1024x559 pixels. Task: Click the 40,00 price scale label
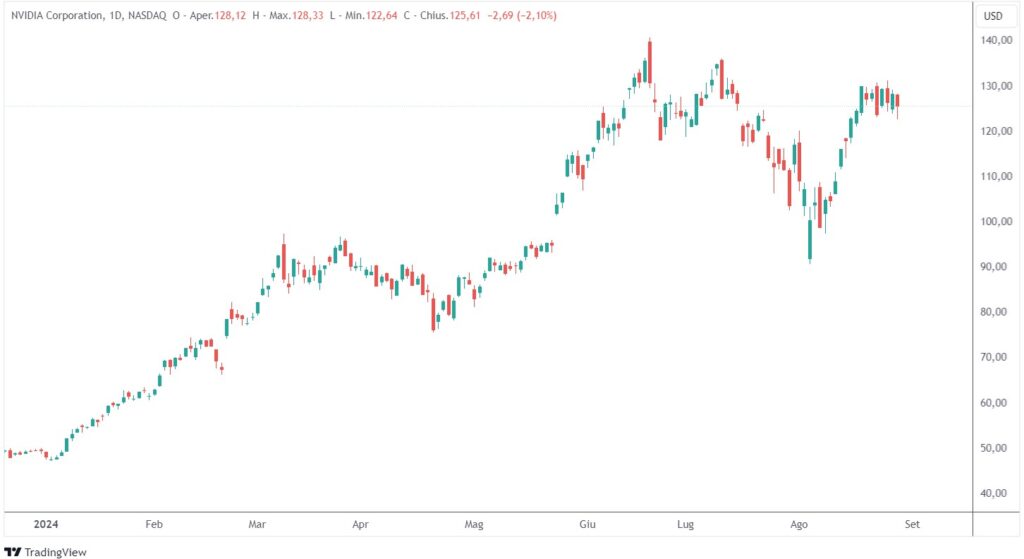click(997, 493)
